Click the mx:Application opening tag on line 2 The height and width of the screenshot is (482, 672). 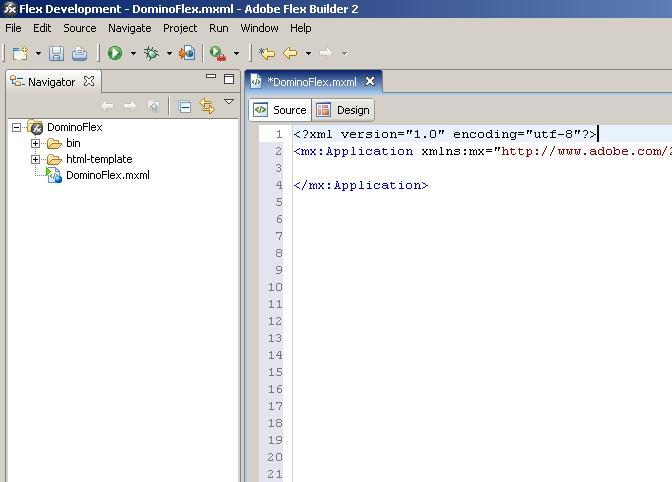354,151
